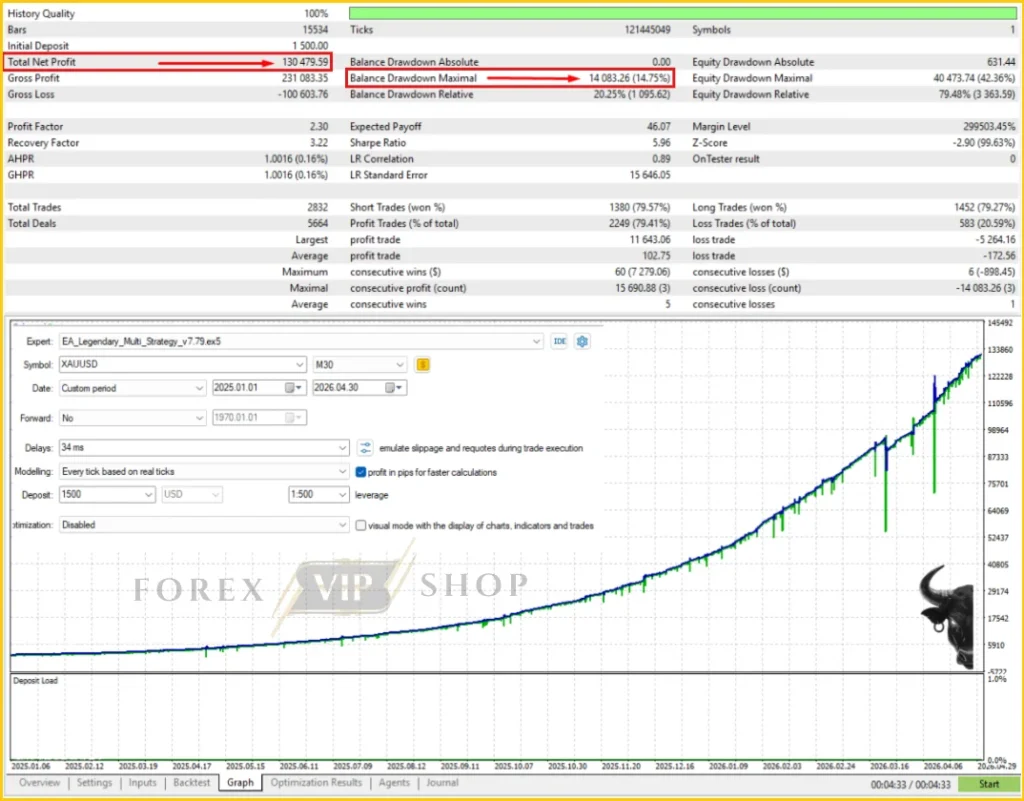Screen dimensions: 1024x801
Task: Click the Long Trades value 1452 (79.27%)
Action: [x=985, y=207]
